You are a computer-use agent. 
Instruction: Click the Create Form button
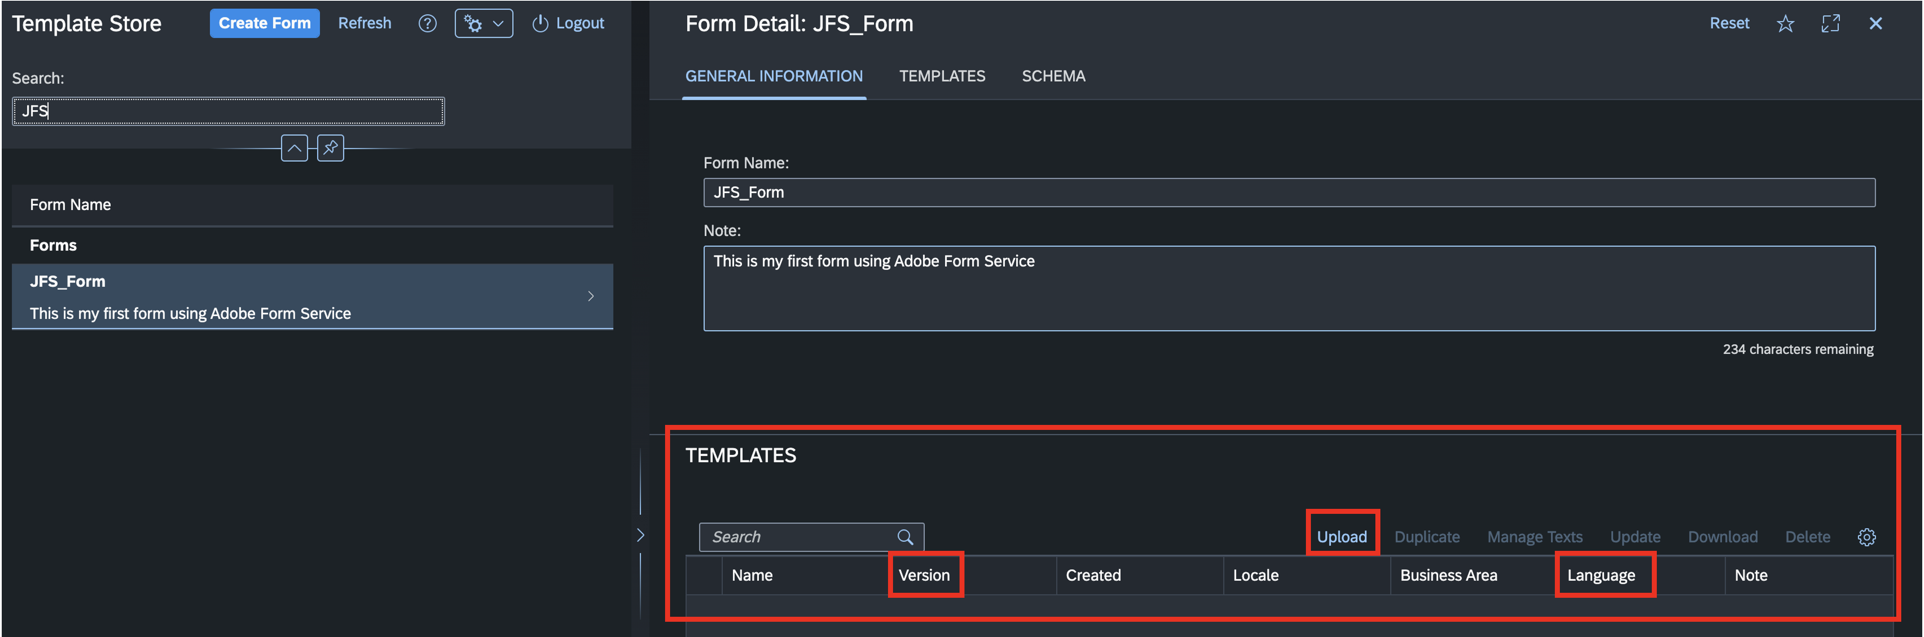264,23
